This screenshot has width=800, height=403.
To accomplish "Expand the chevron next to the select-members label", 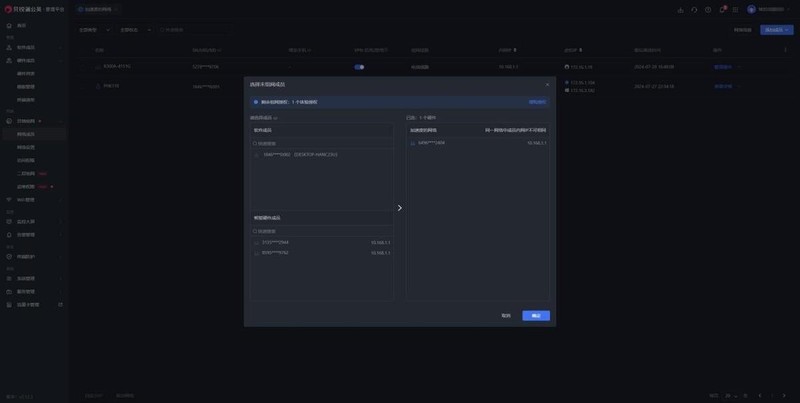I will click(x=276, y=118).
